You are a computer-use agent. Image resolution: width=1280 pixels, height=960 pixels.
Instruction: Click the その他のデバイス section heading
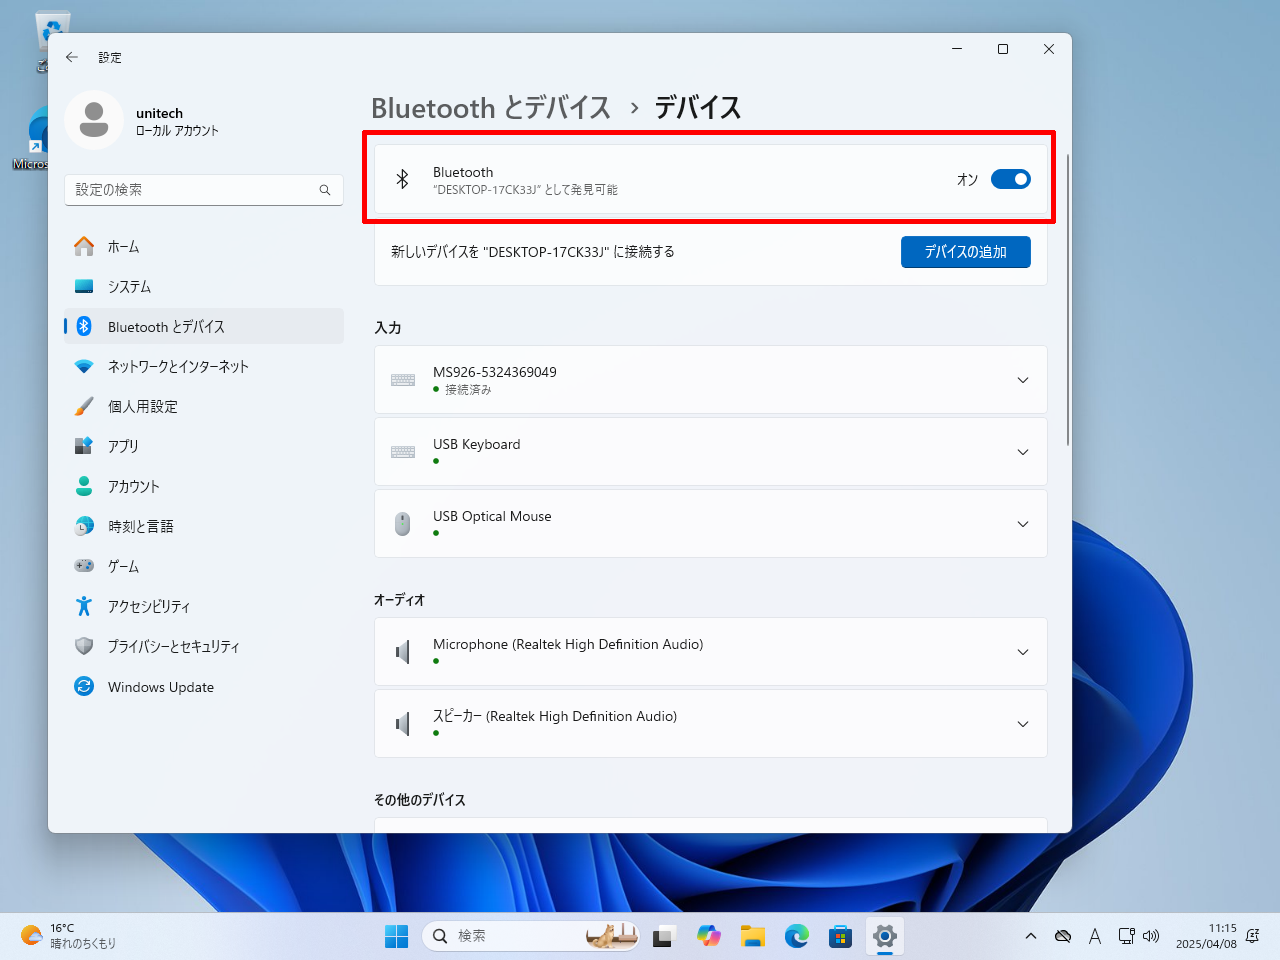pos(420,800)
